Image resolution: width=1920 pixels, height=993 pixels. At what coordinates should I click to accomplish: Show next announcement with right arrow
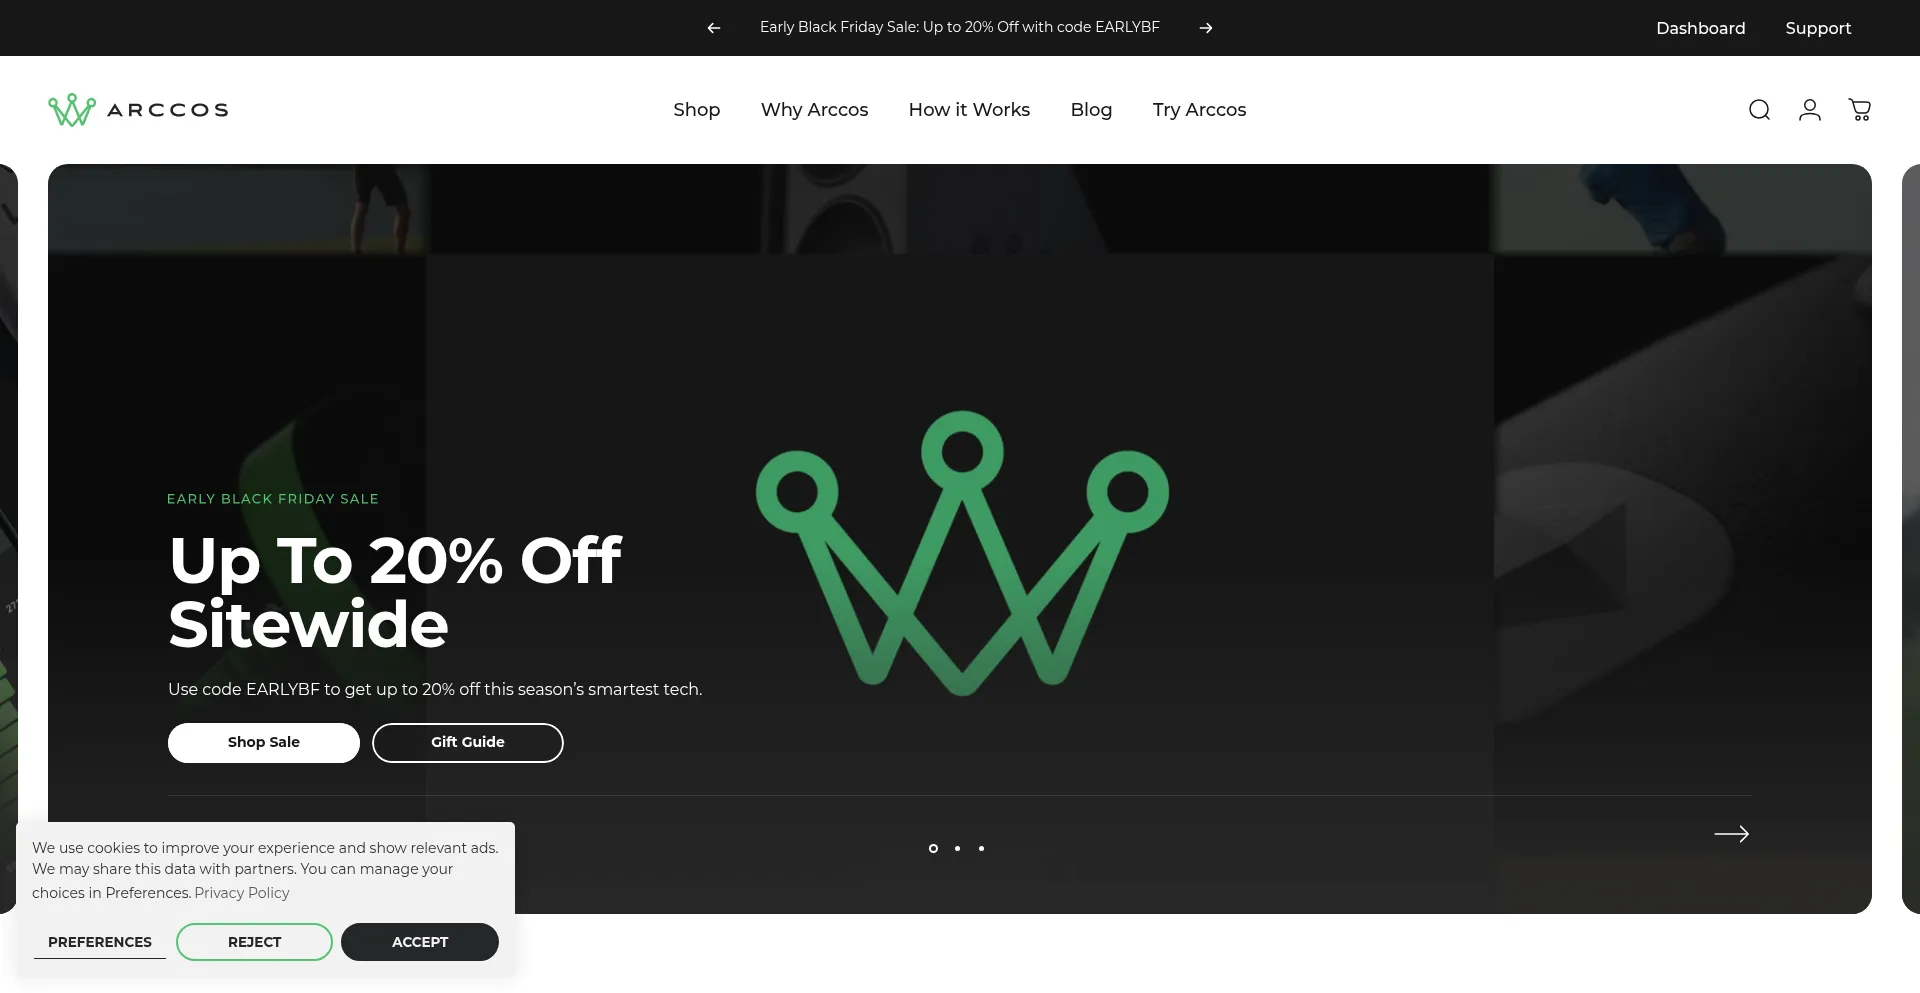pyautogui.click(x=1206, y=28)
